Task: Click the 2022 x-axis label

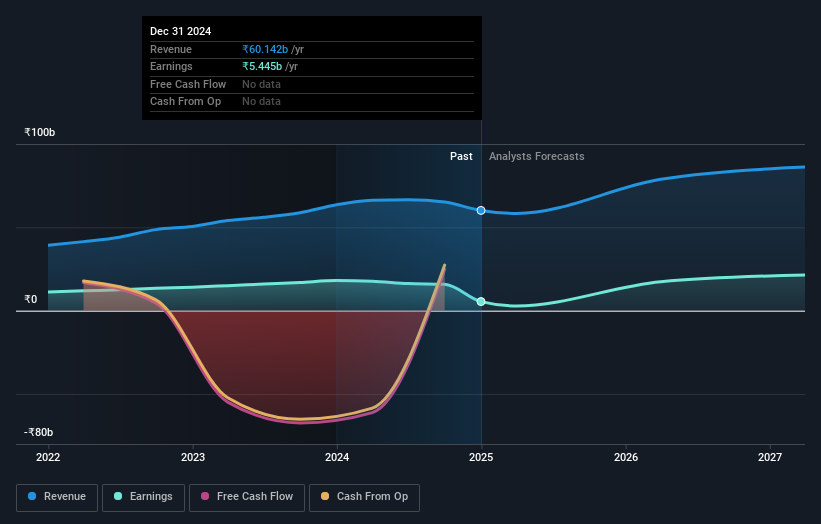Action: pyautogui.click(x=48, y=458)
